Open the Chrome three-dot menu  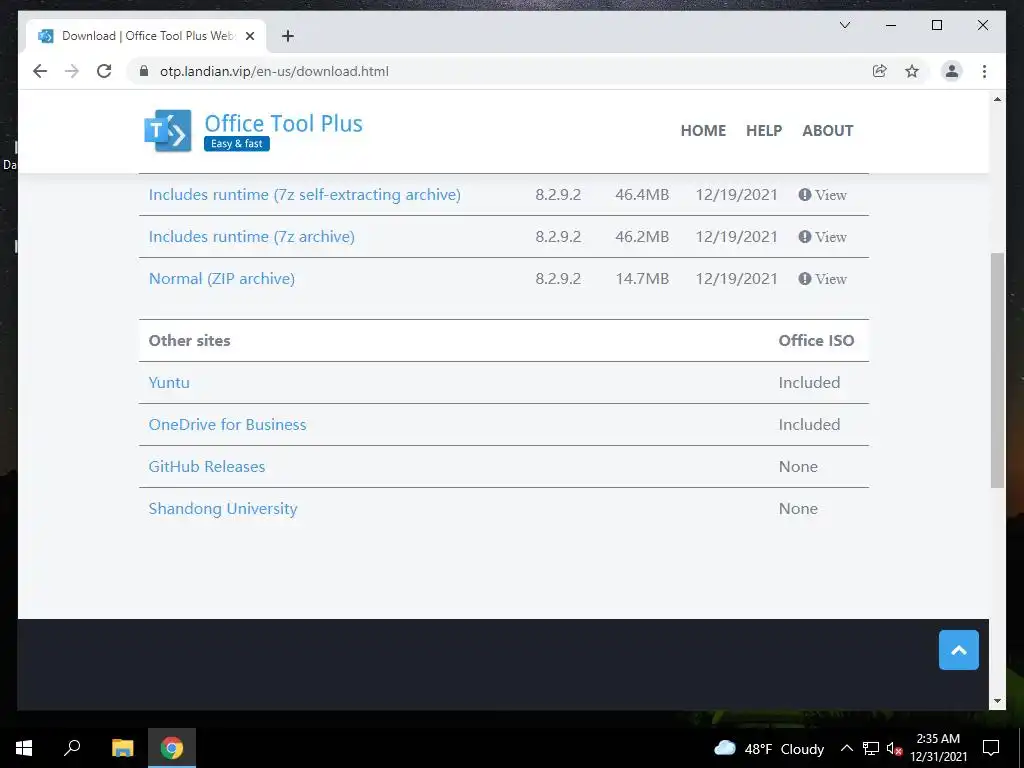click(x=984, y=71)
